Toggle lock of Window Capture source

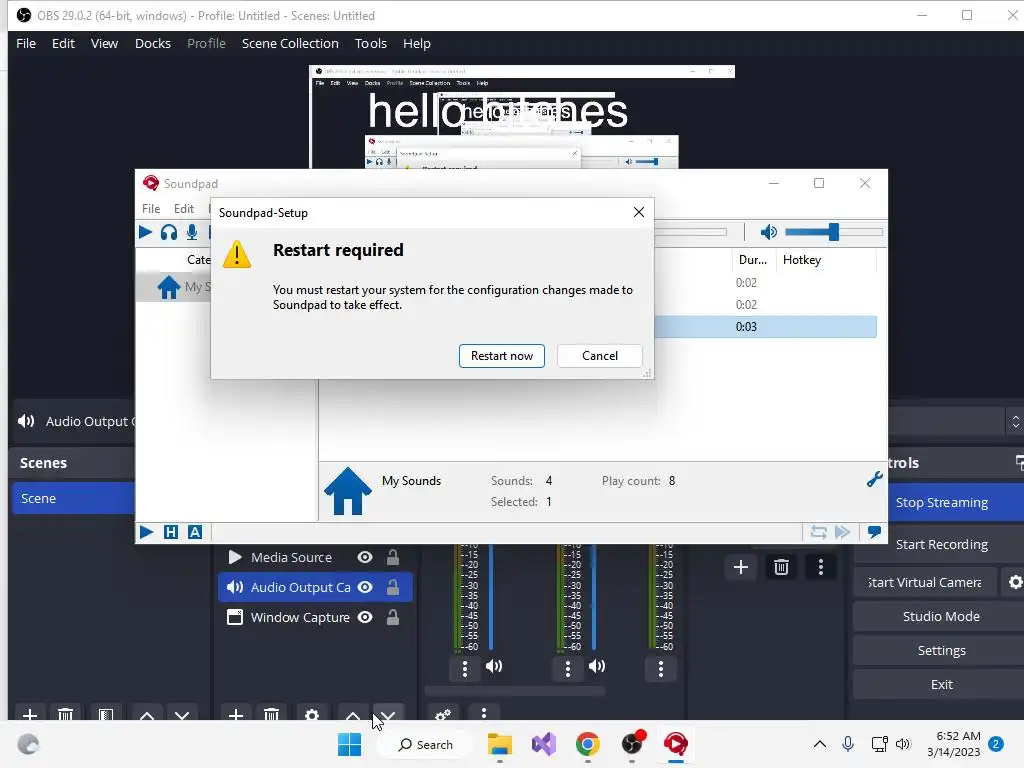tap(392, 617)
